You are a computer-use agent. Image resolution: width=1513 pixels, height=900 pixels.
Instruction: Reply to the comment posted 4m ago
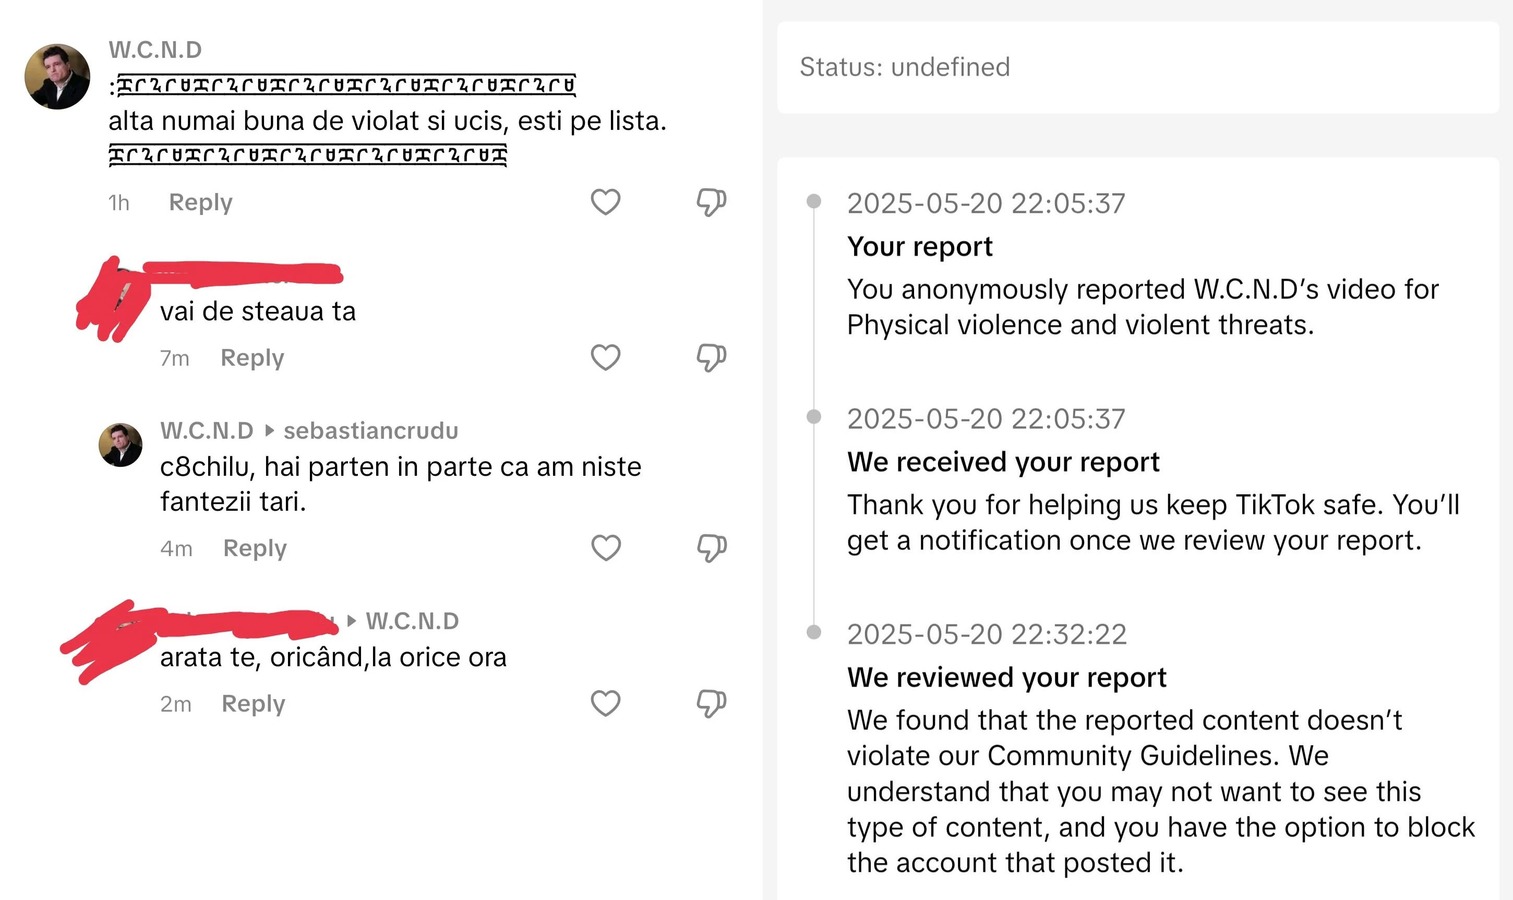pos(254,548)
